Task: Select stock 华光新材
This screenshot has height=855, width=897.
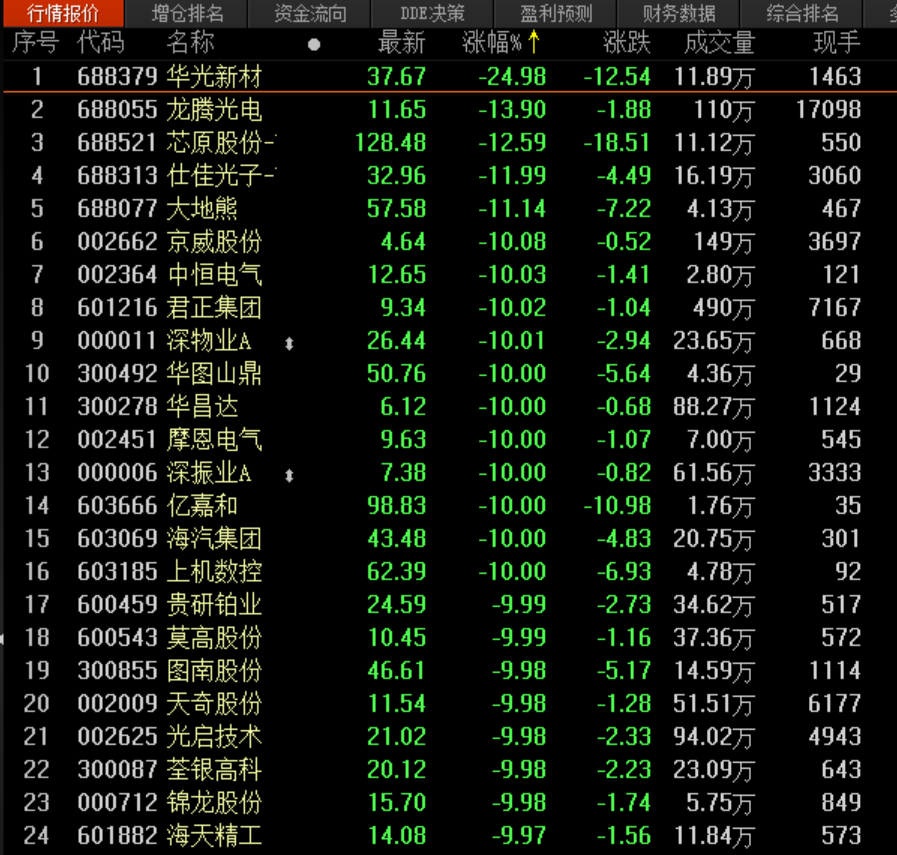Action: tap(214, 77)
